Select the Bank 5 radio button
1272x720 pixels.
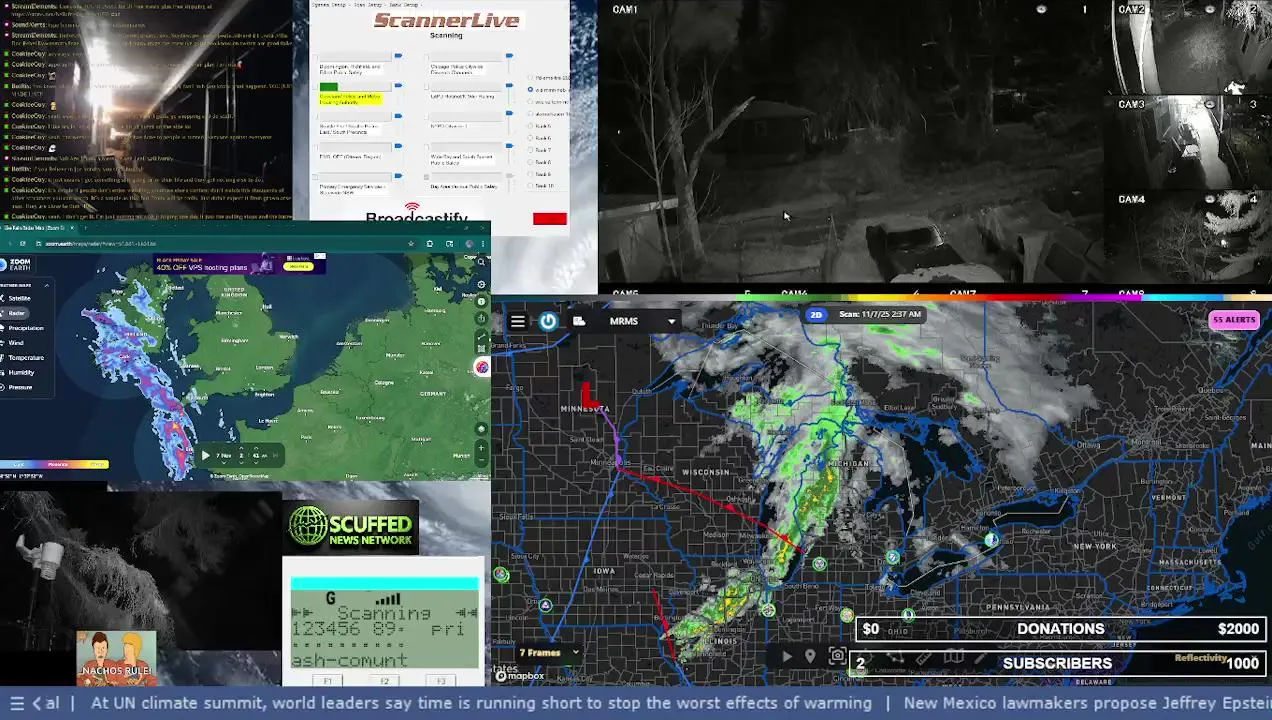(x=530, y=126)
